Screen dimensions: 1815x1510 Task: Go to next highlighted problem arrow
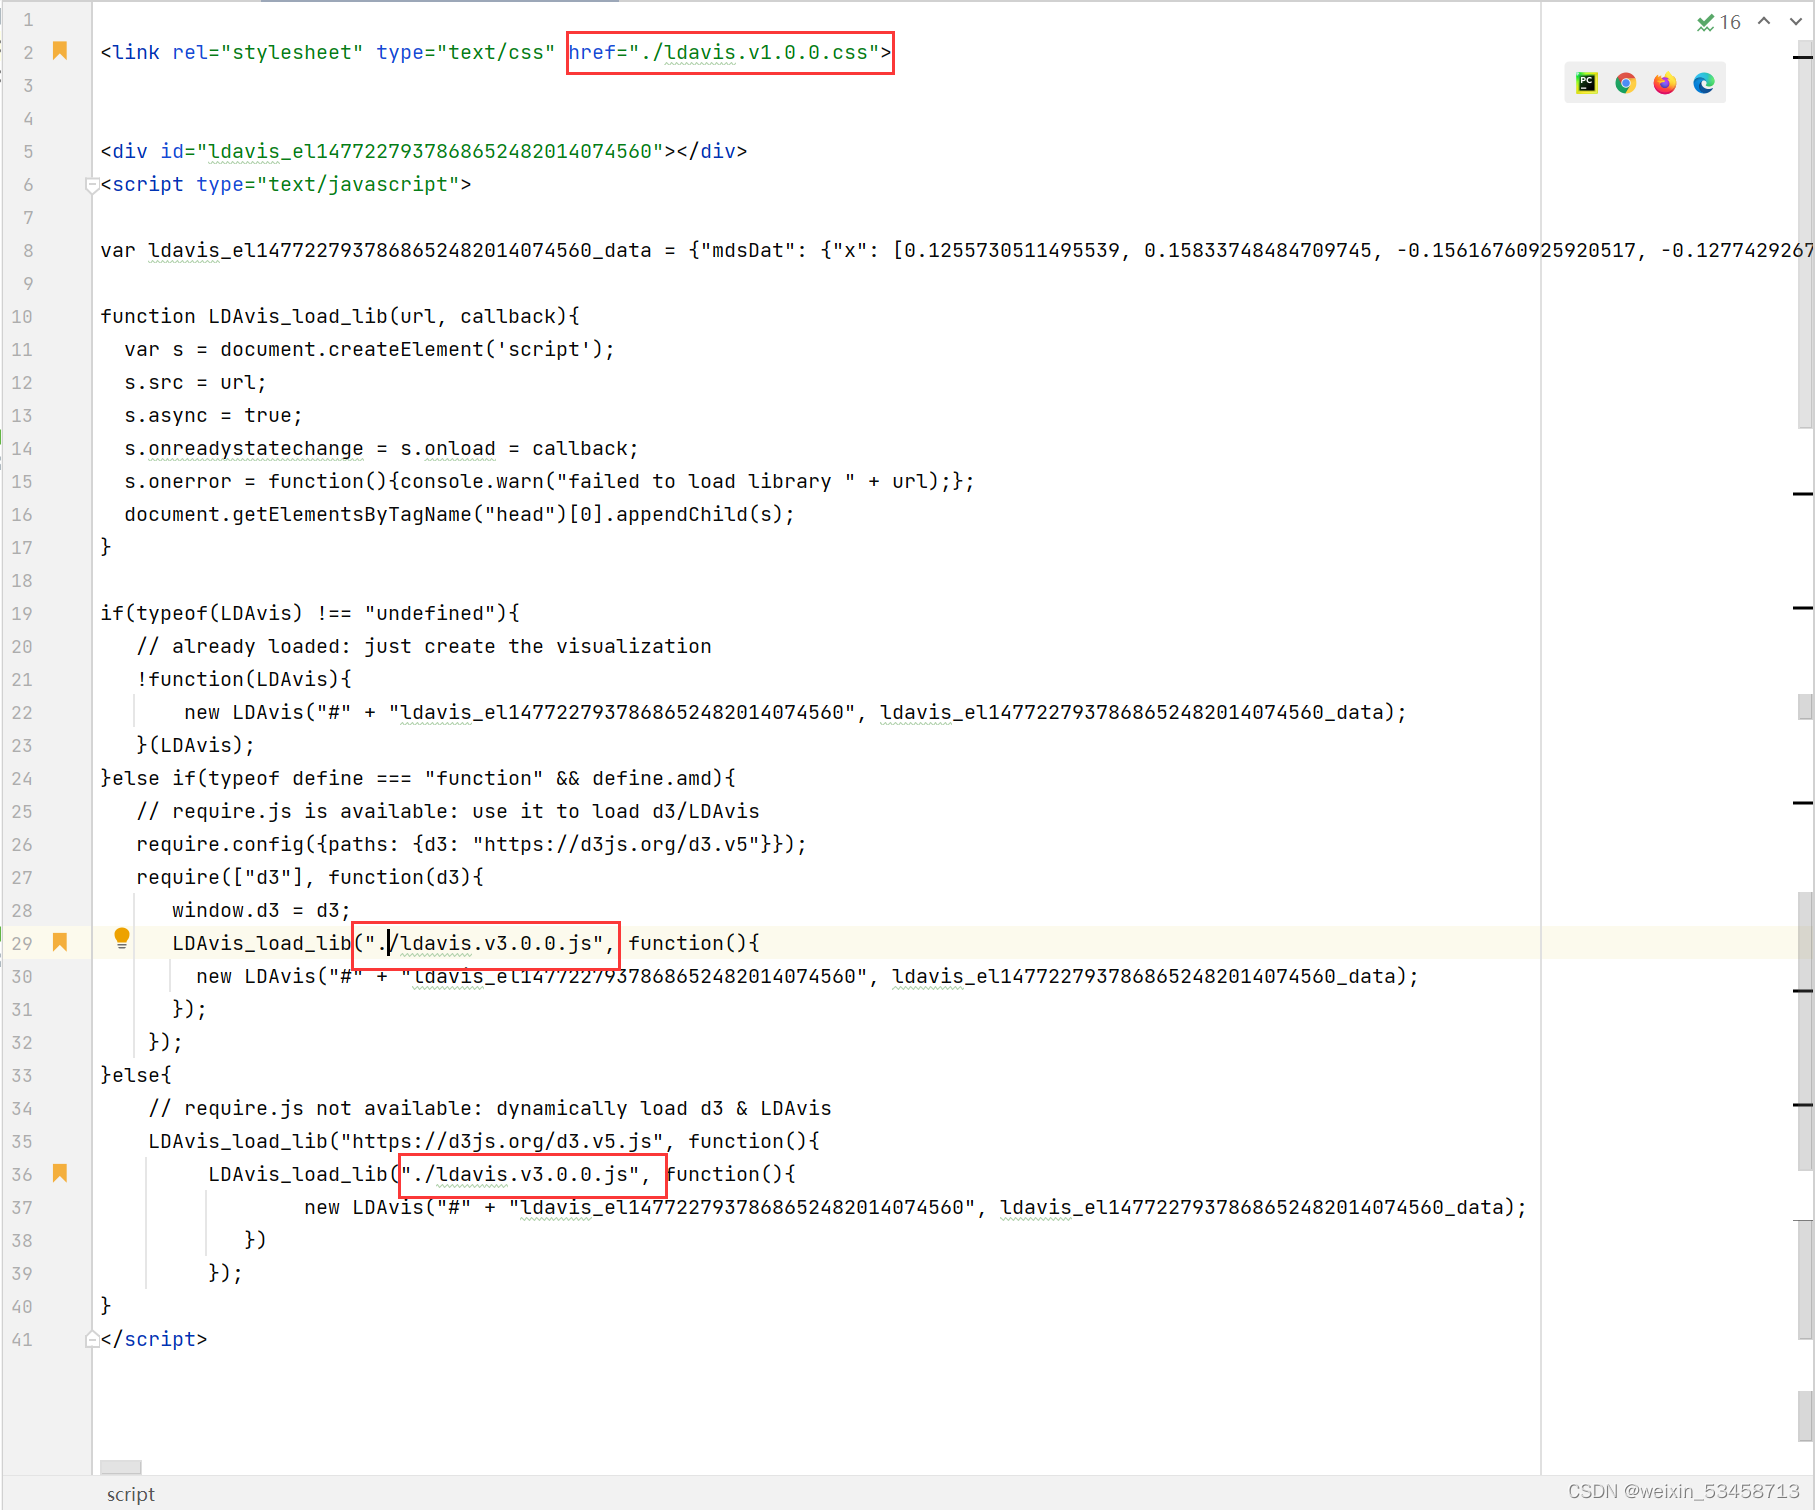coord(1795,21)
